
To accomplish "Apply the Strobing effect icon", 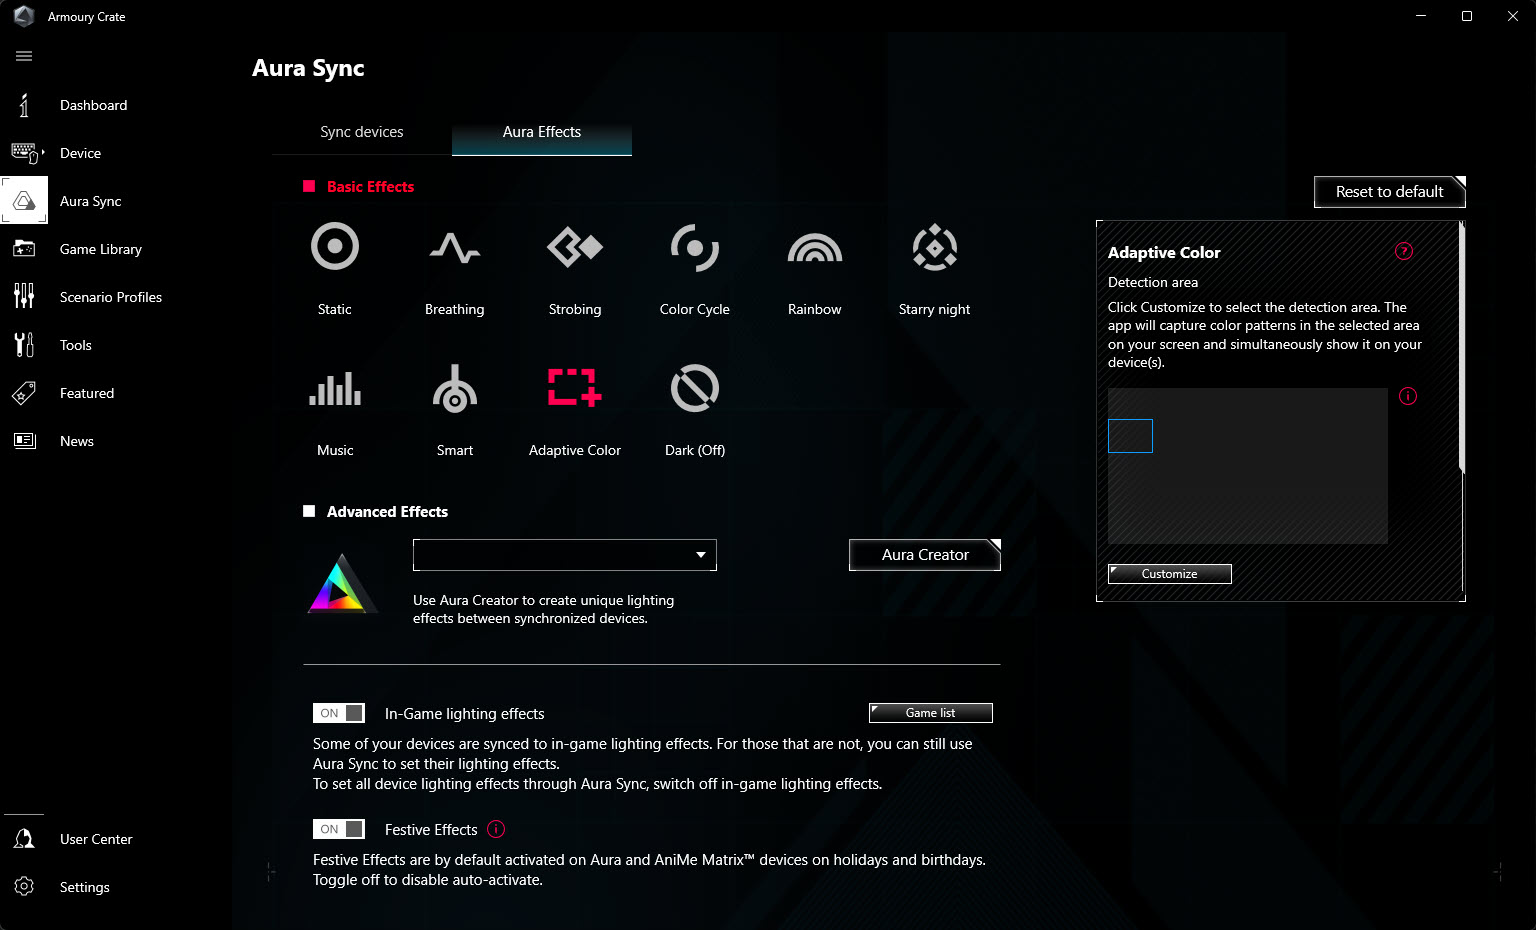I will coord(575,246).
